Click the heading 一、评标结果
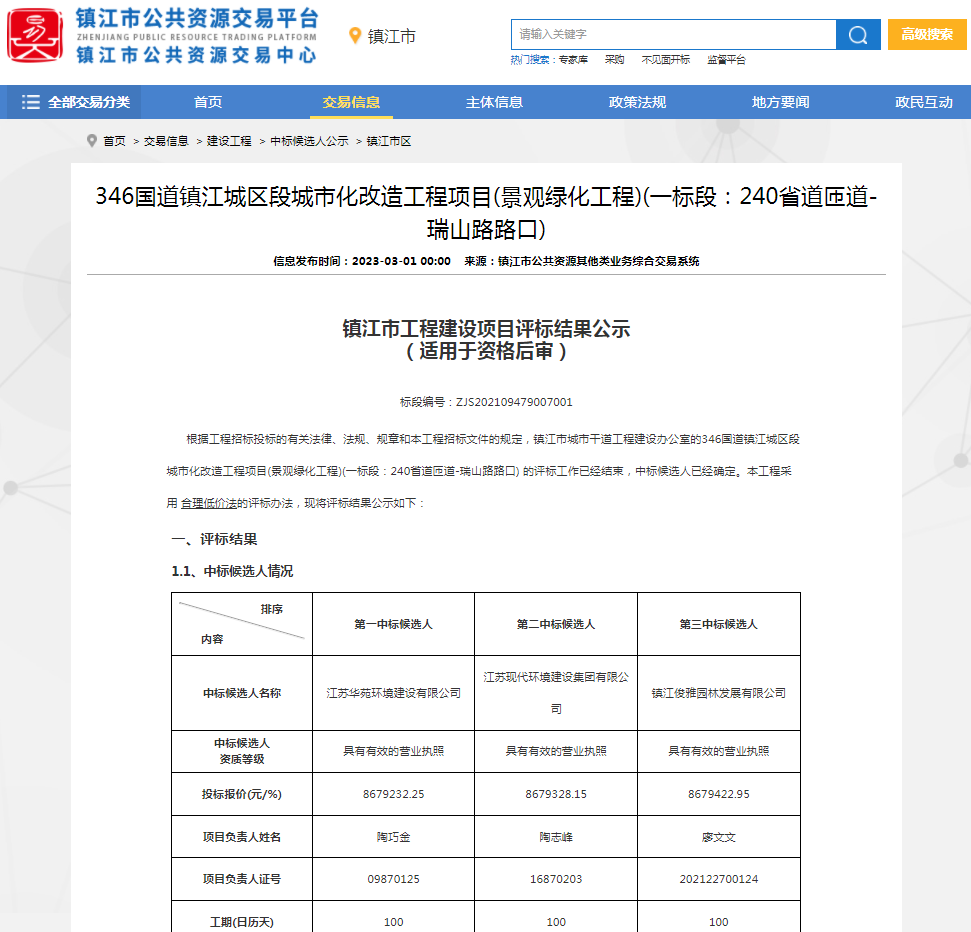This screenshot has width=971, height=932. pyautogui.click(x=214, y=539)
